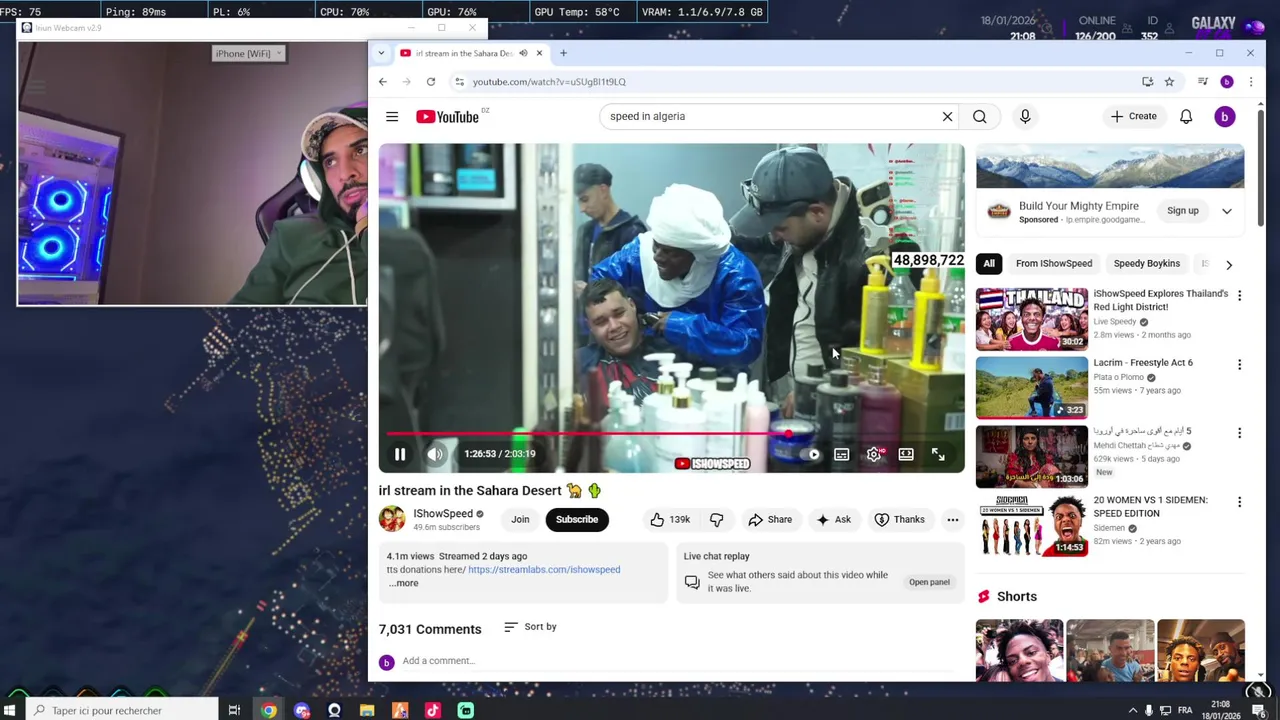1280x720 pixels.
Task: Open the 20 Women vs 1 Sidemen thumbnail
Action: click(1032, 525)
